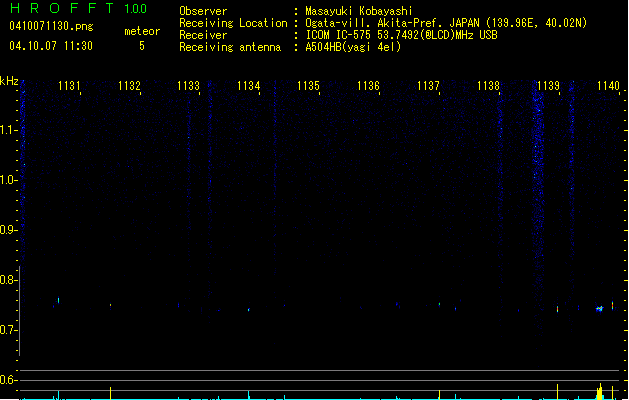This screenshot has width=629, height=400.
Task: Click the 1133 time axis marker
Action: [x=189, y=86]
